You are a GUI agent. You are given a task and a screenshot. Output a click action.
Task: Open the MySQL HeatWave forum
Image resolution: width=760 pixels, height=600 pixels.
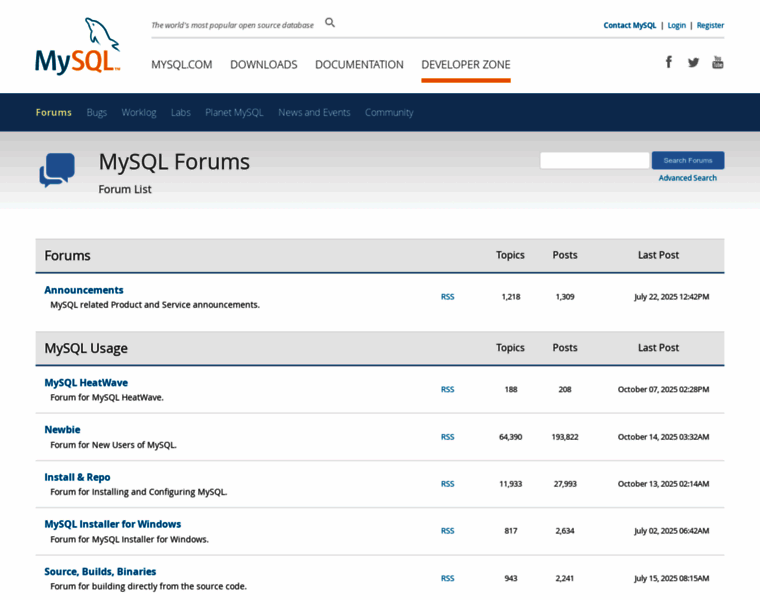pos(86,383)
